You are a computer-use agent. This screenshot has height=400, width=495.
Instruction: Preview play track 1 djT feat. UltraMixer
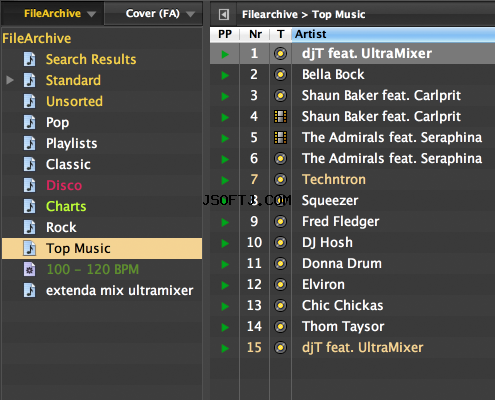click(225, 54)
